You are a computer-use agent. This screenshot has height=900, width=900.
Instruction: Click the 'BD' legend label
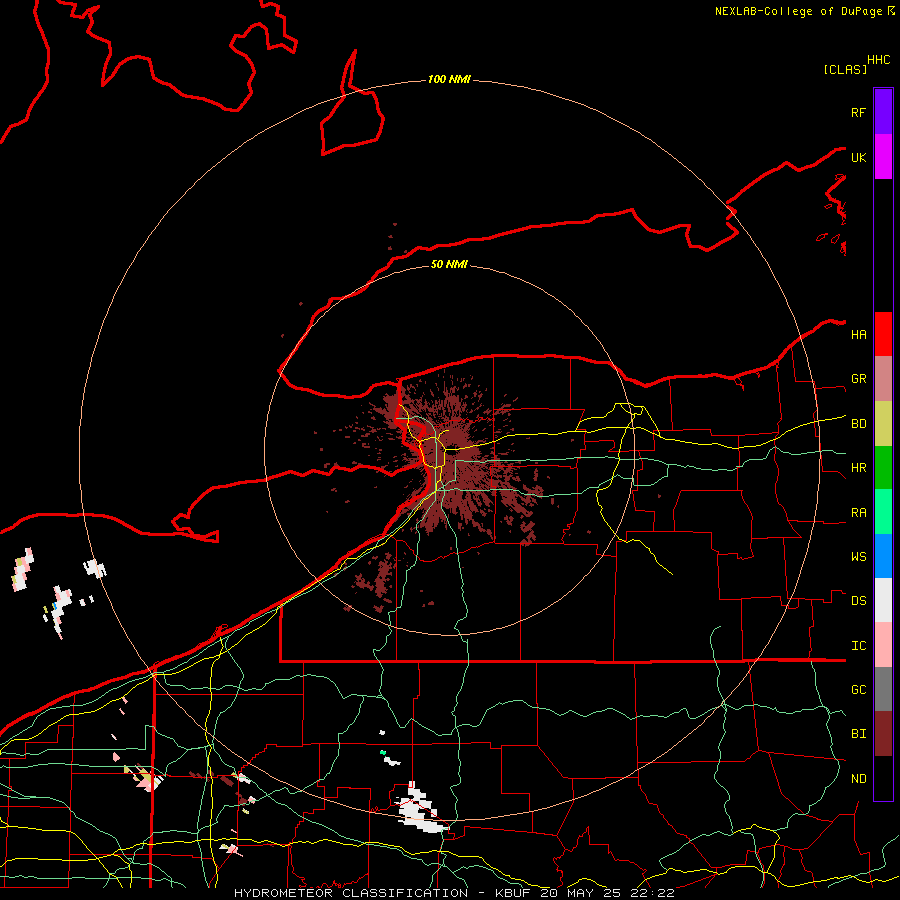click(858, 424)
